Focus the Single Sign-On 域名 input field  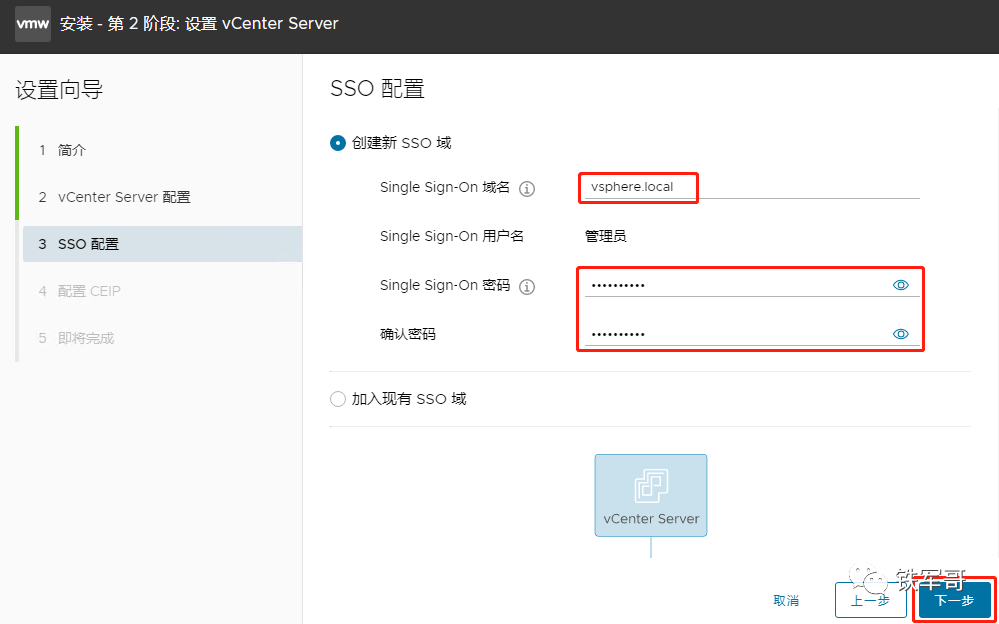(x=752, y=187)
